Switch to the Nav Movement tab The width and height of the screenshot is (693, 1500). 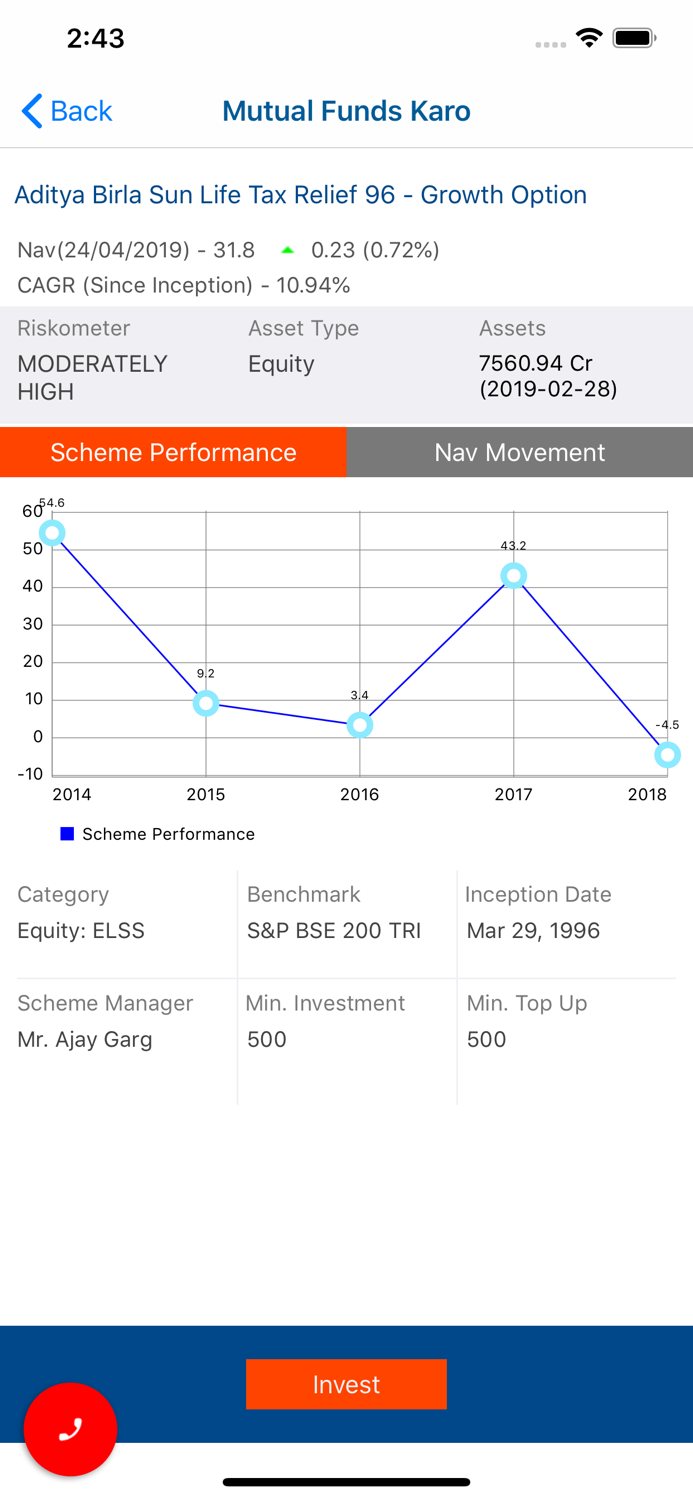coord(519,452)
